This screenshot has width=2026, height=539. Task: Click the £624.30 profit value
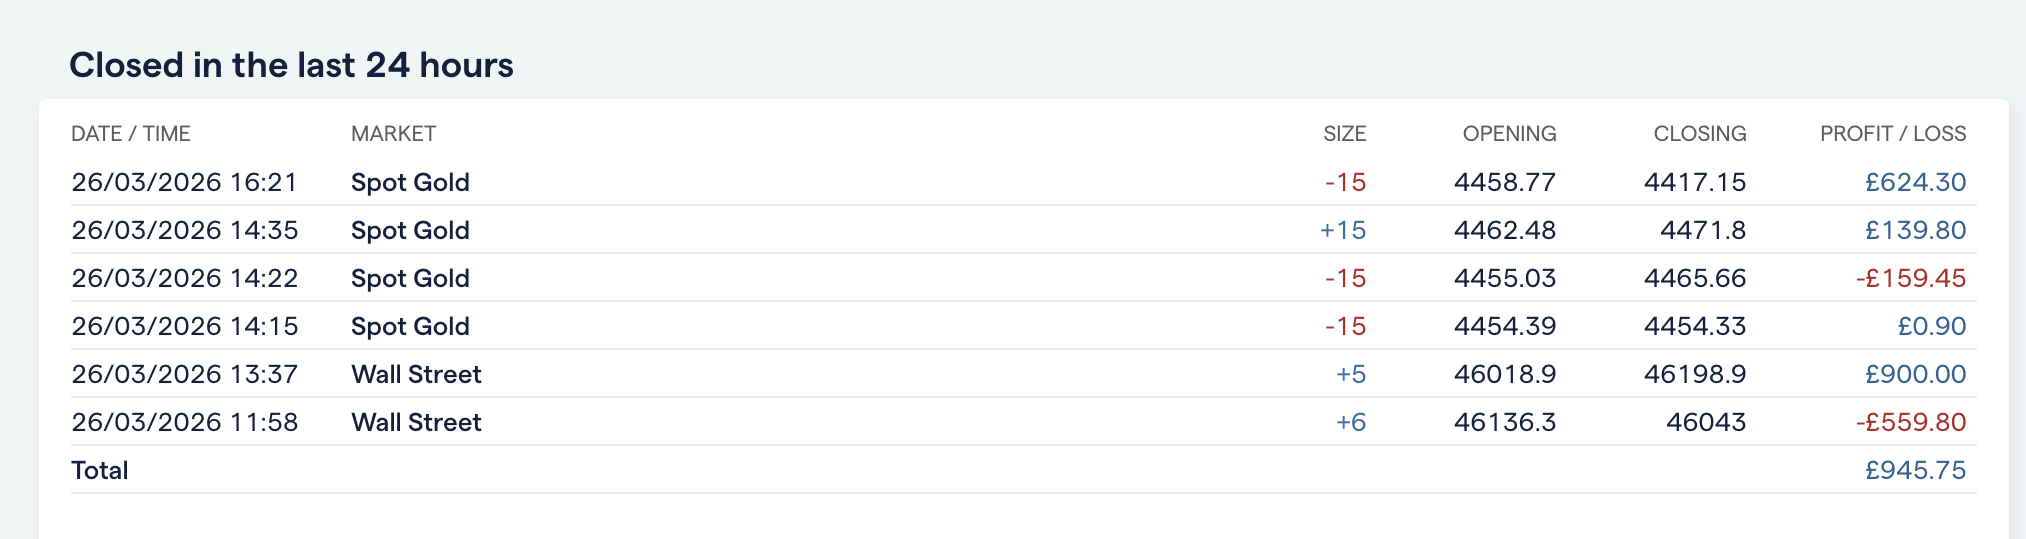[1915, 182]
